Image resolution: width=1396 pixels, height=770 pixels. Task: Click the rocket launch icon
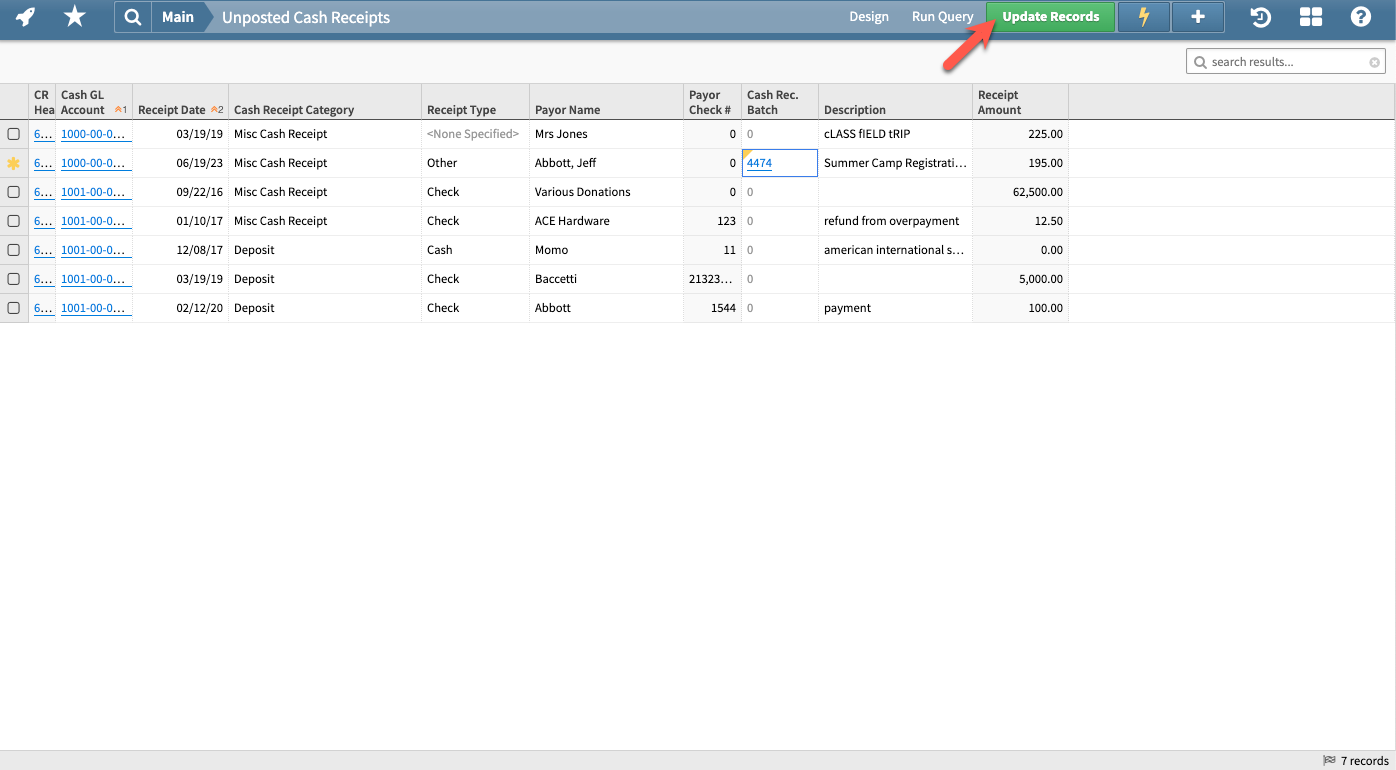tap(23, 17)
